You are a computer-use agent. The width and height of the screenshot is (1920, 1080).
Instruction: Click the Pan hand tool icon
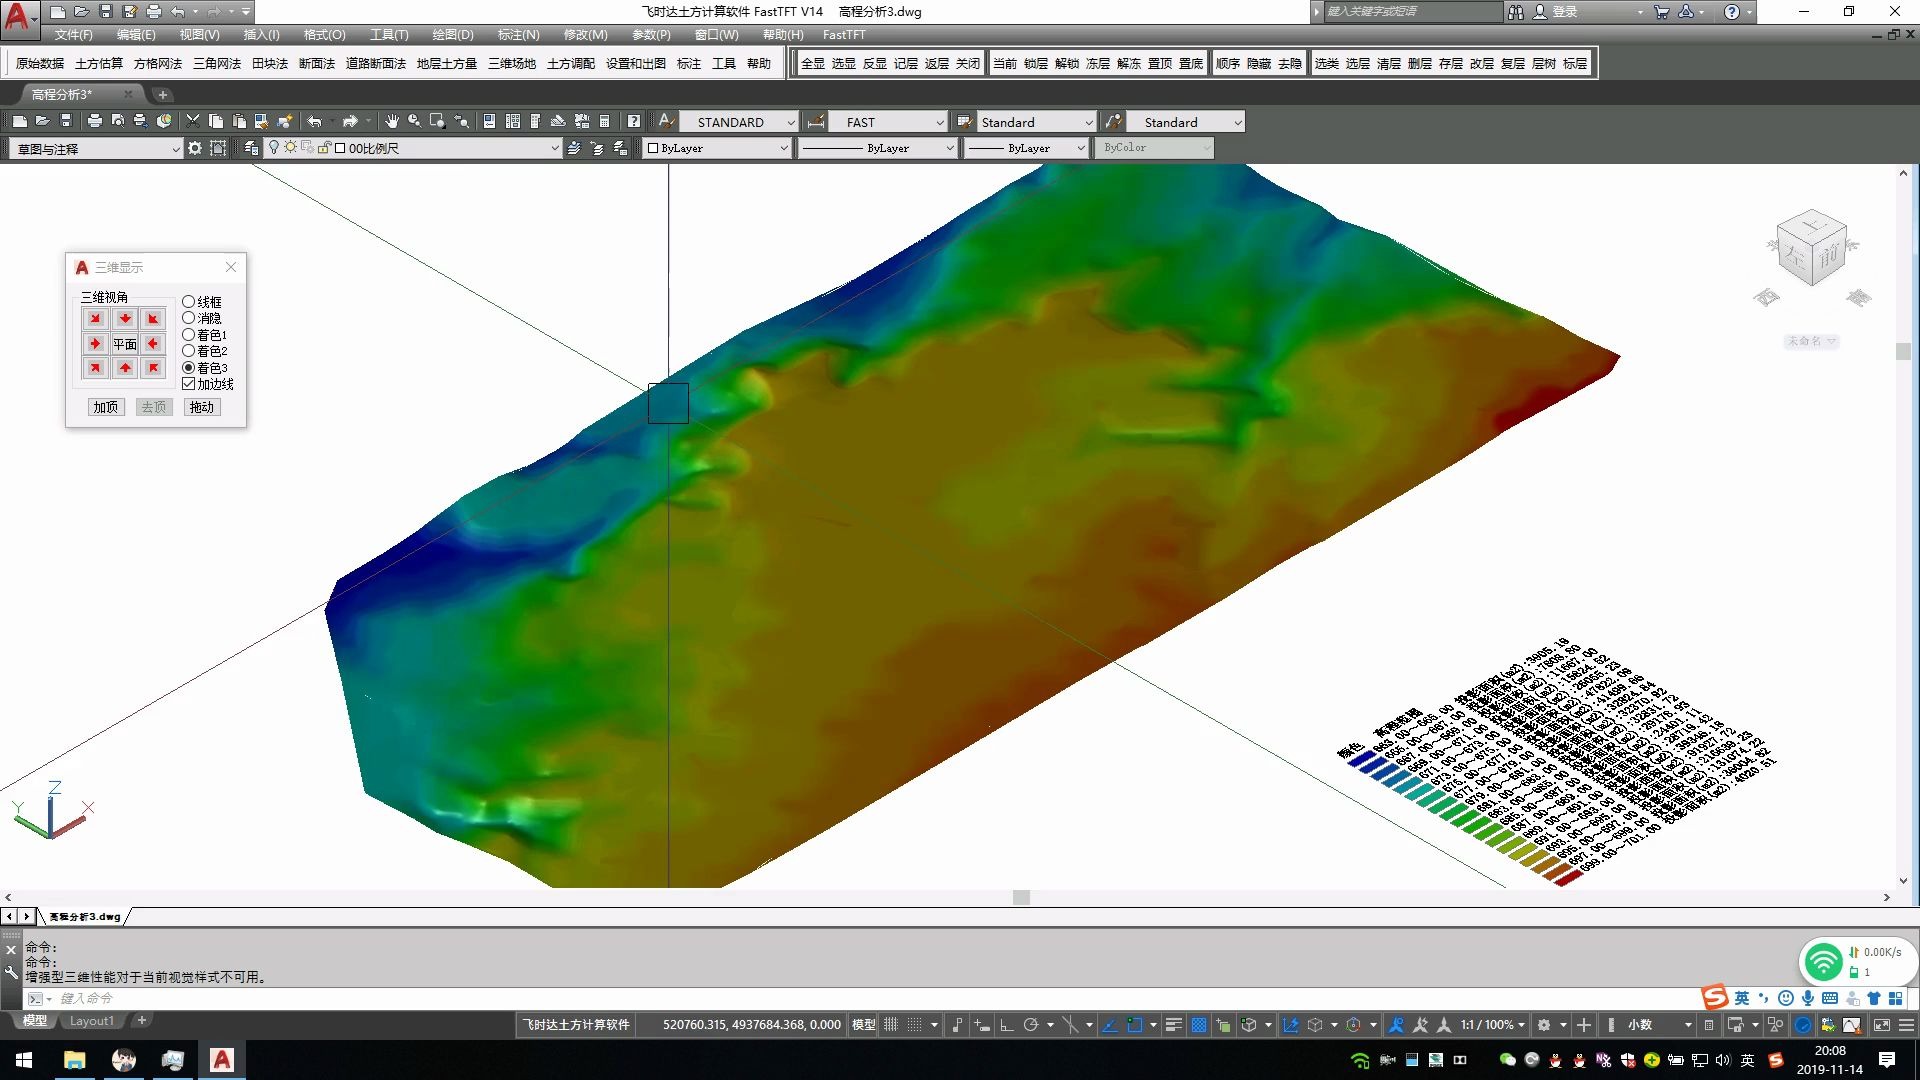click(x=391, y=121)
